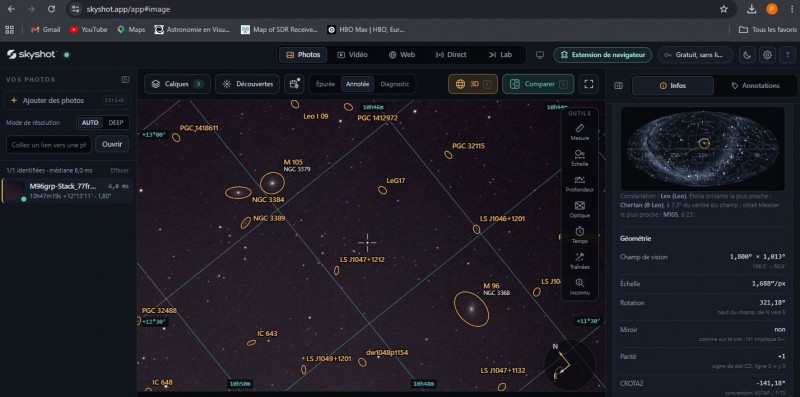Click the all-sky map thumbnail

pyautogui.click(x=703, y=148)
